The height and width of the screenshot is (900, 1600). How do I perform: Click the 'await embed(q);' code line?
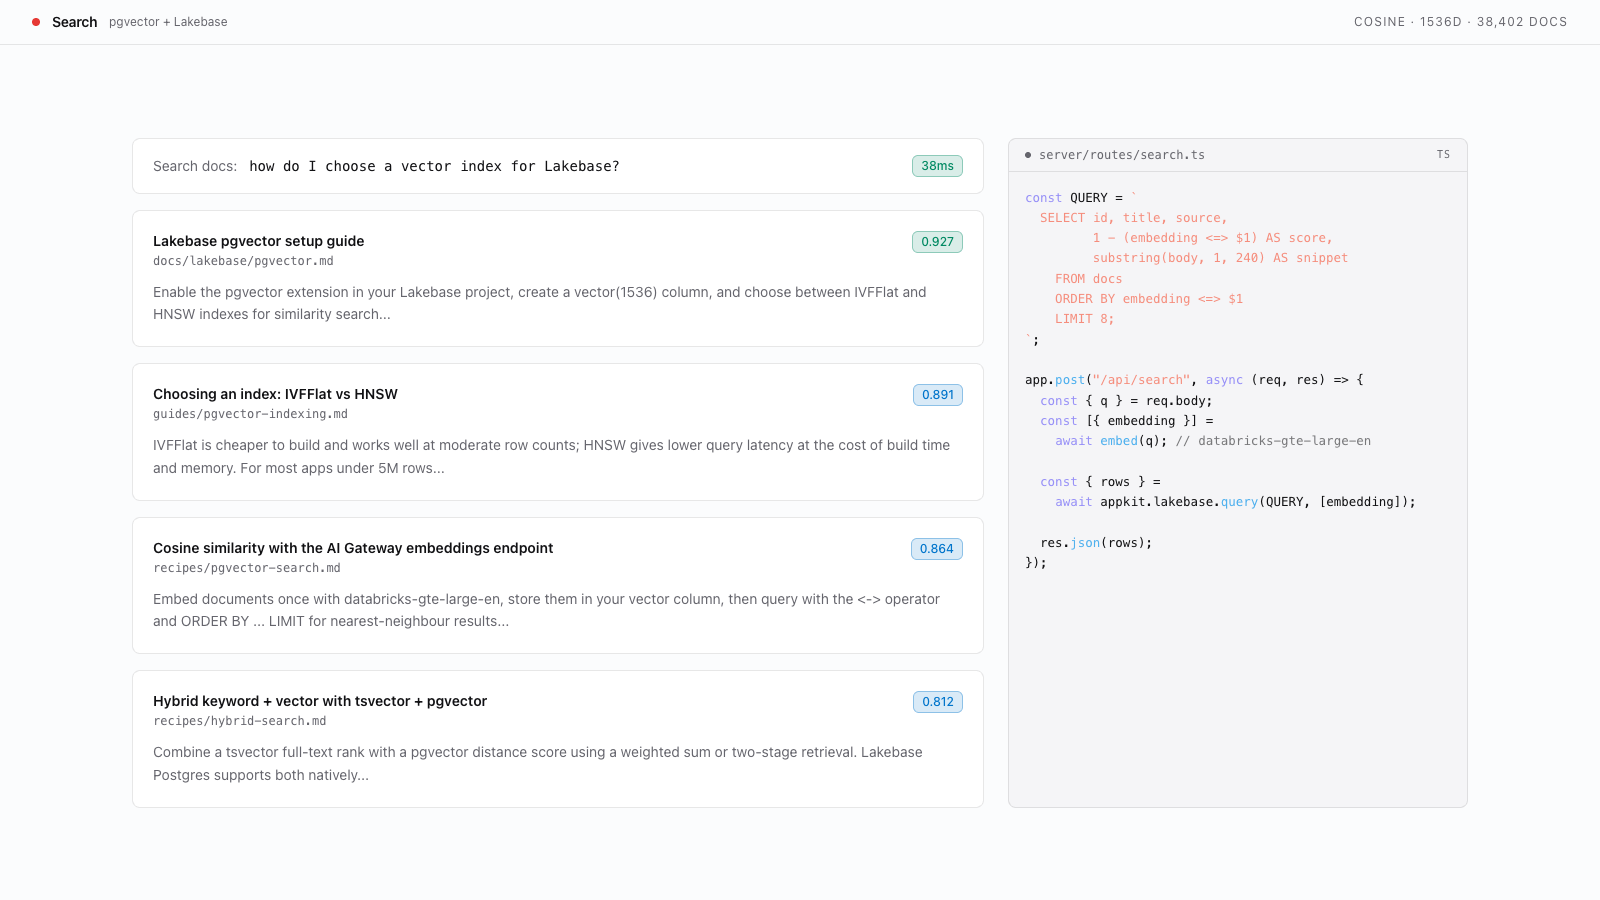(1213, 441)
